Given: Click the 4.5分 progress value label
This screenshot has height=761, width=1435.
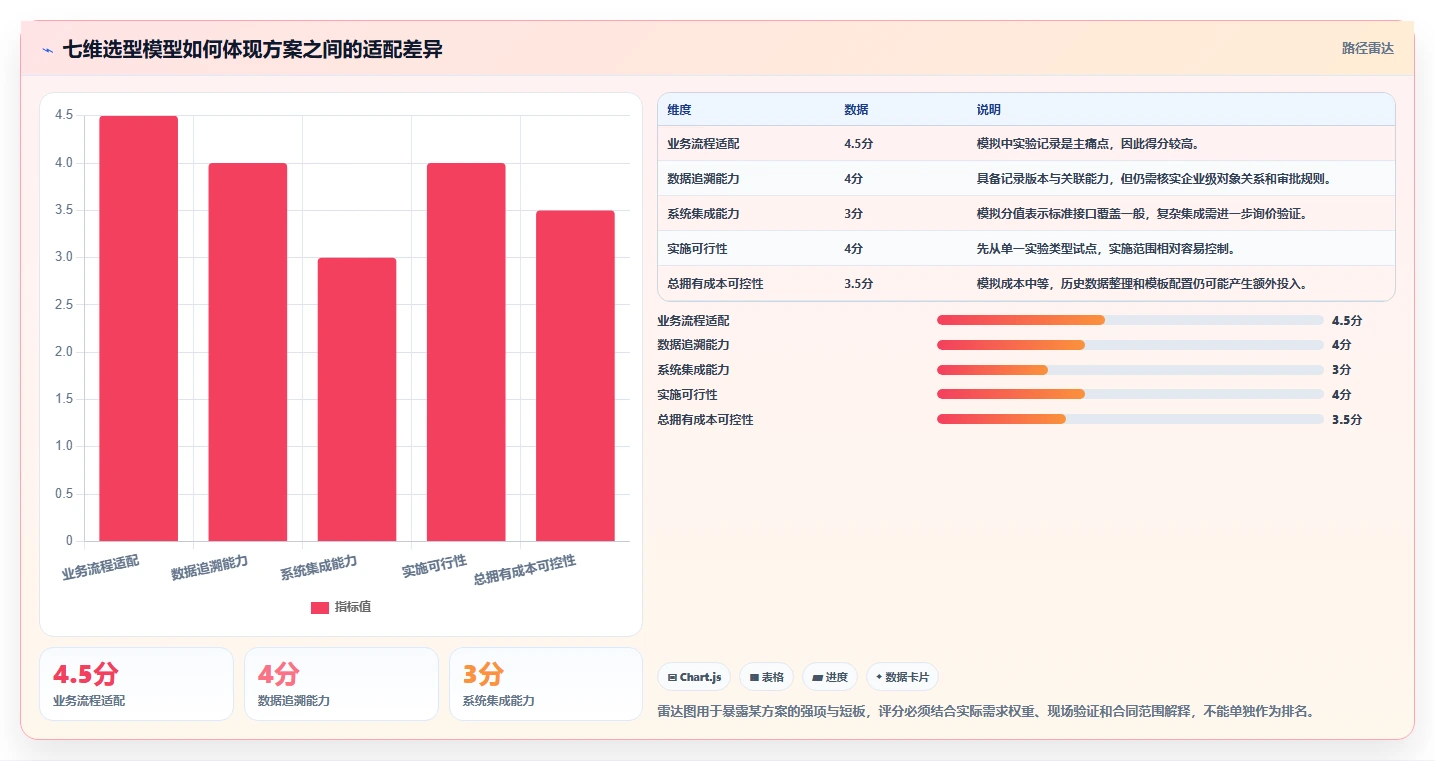Looking at the screenshot, I should (1346, 321).
